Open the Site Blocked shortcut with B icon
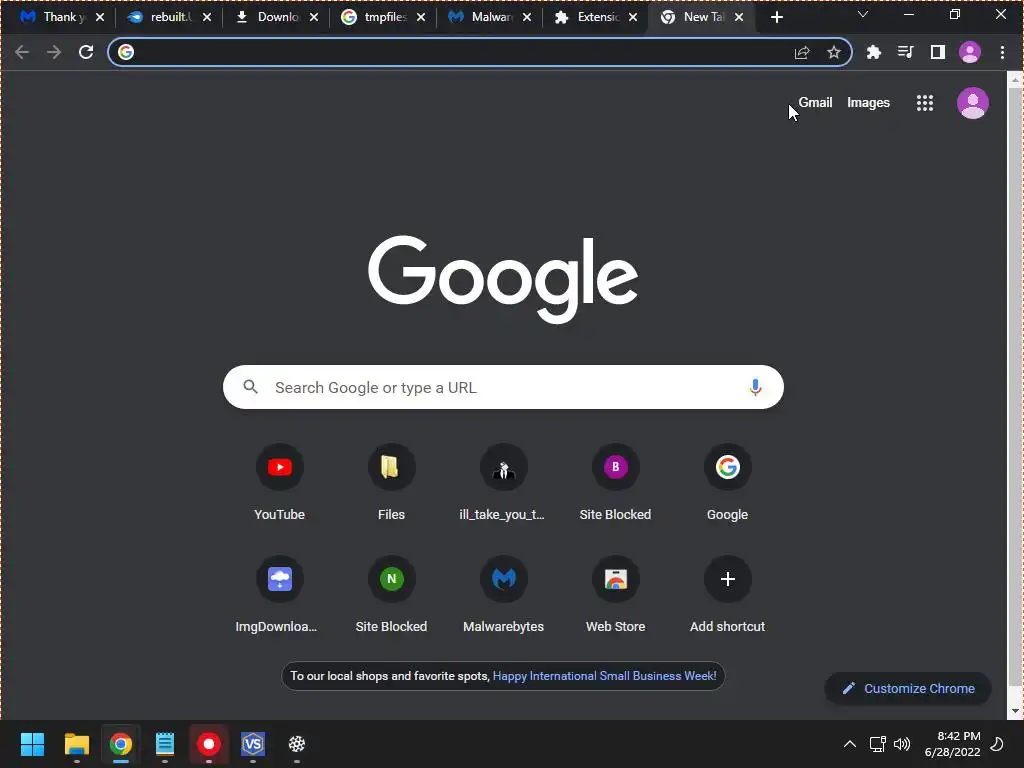Screen dimensions: 1024x768 point(615,483)
